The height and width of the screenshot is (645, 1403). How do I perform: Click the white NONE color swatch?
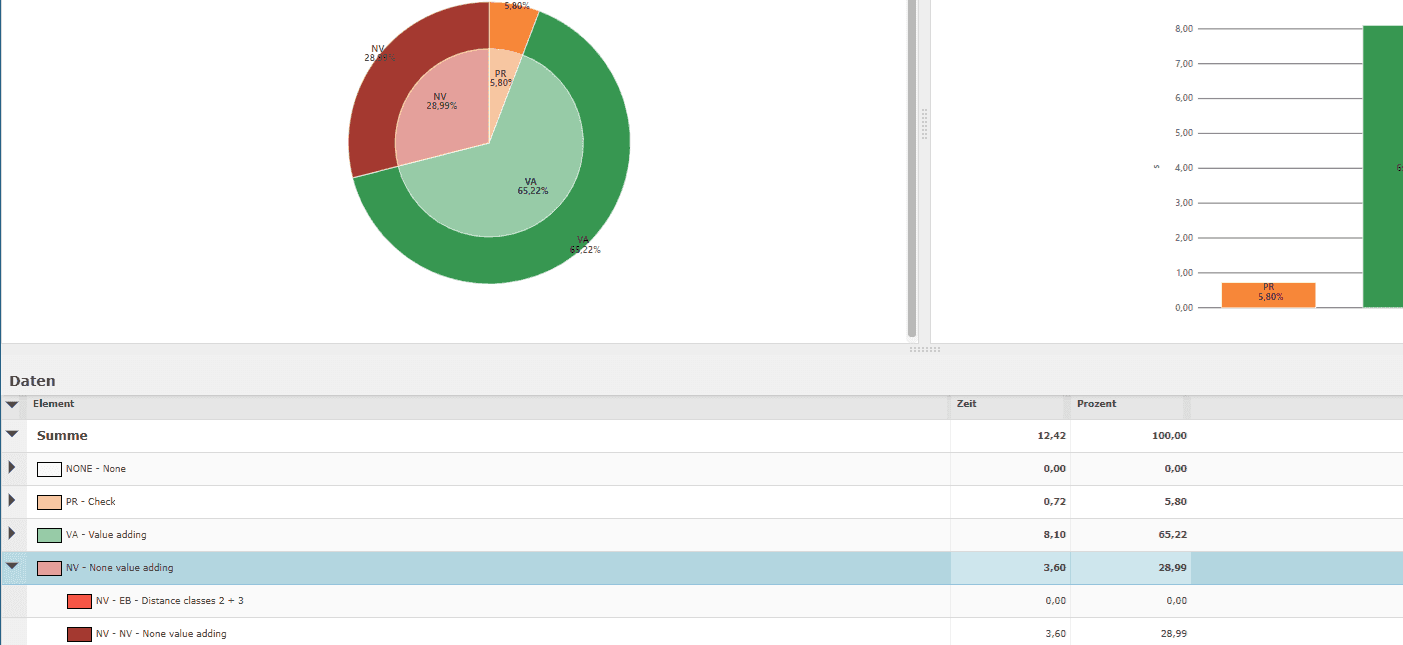click(49, 469)
